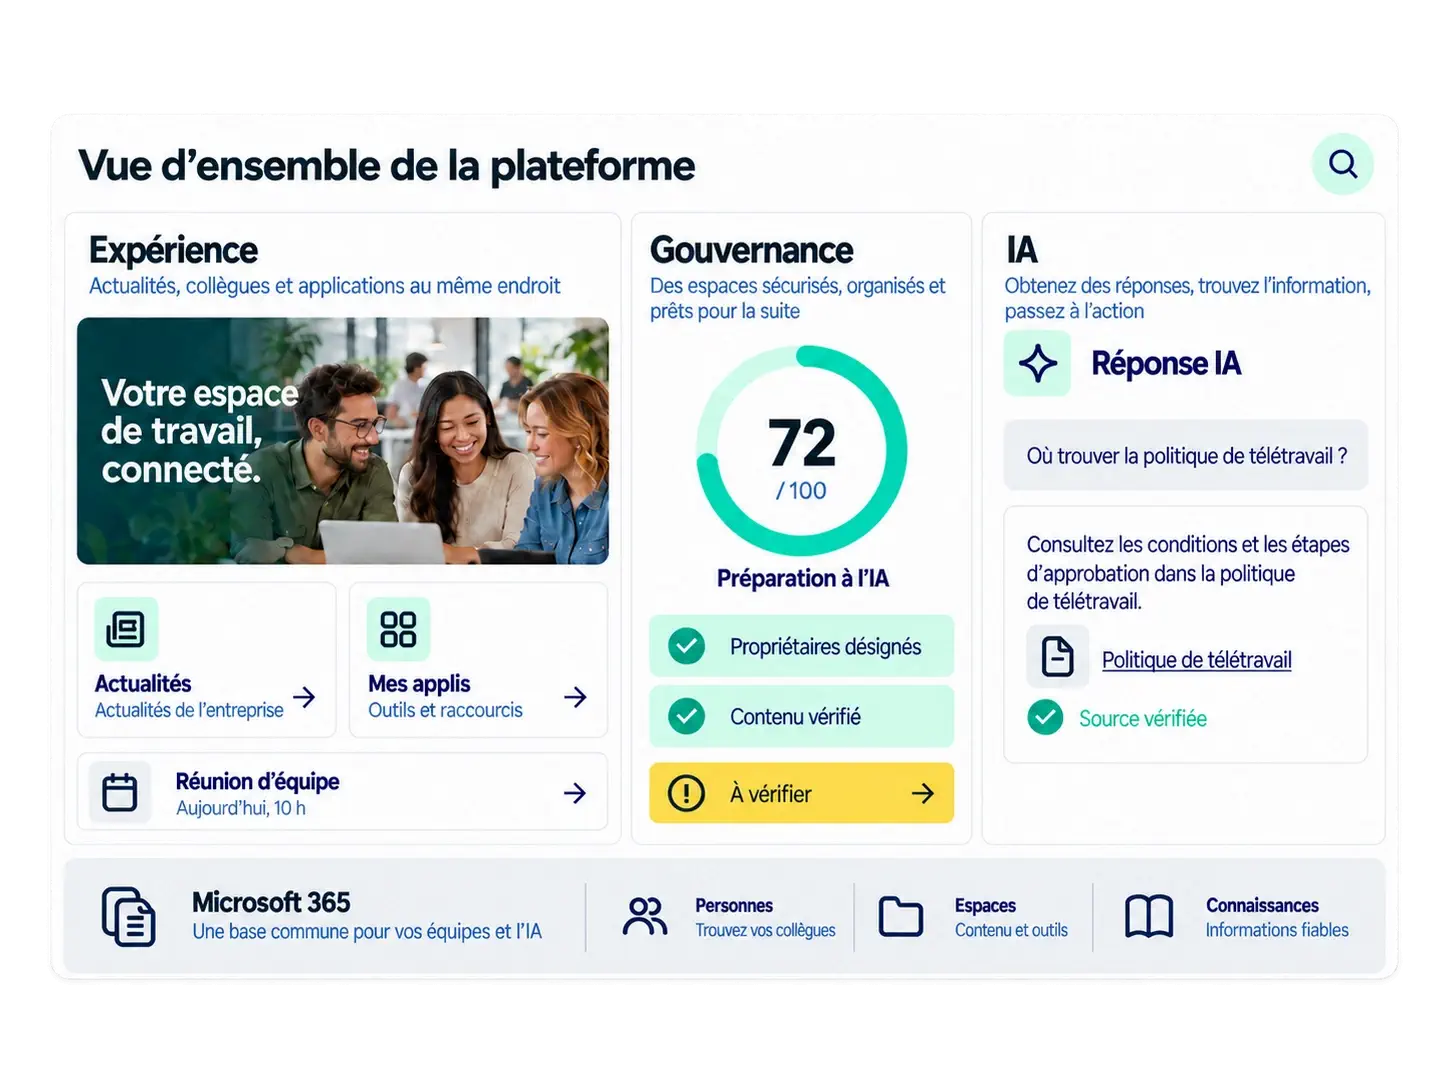The width and height of the screenshot is (1448, 1086).
Task: Click the Personnes people icon
Action: coord(645,916)
